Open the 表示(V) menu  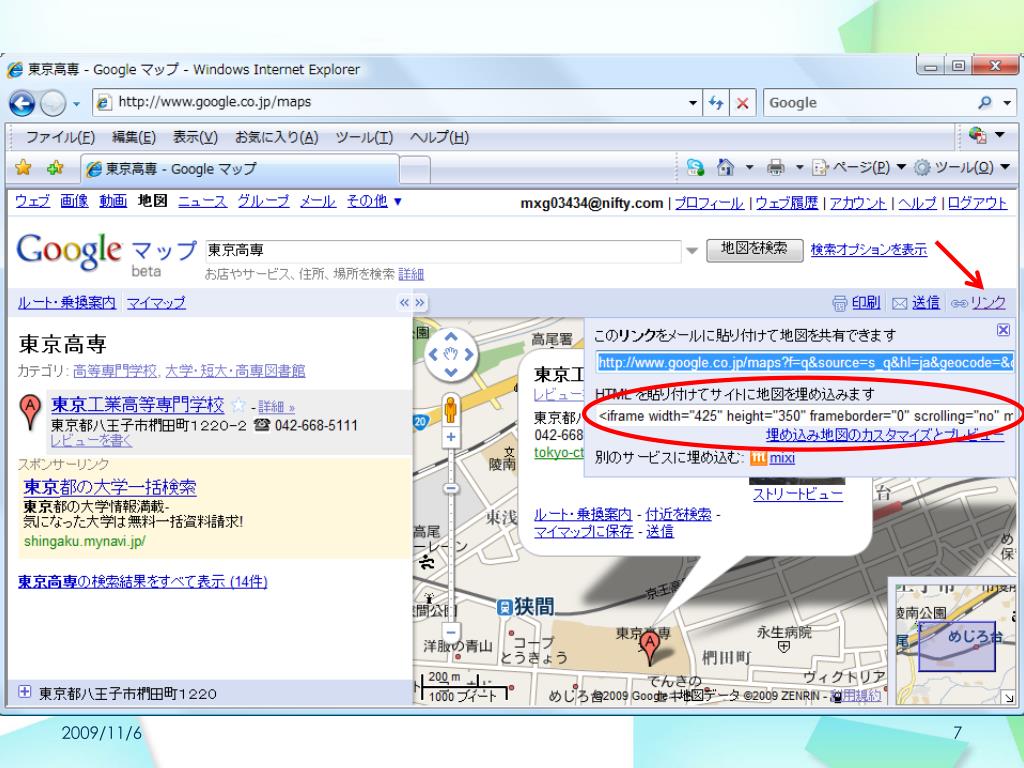(x=195, y=137)
